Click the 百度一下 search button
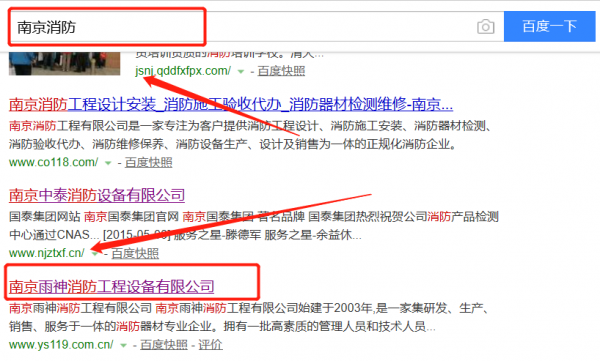Screen dimensions: 600x361 (x=549, y=26)
